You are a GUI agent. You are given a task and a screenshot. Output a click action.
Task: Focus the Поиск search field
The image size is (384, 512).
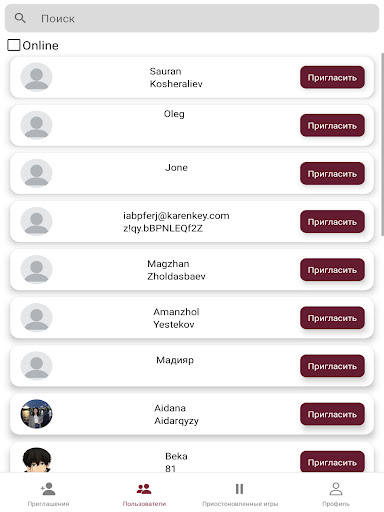coord(192,18)
